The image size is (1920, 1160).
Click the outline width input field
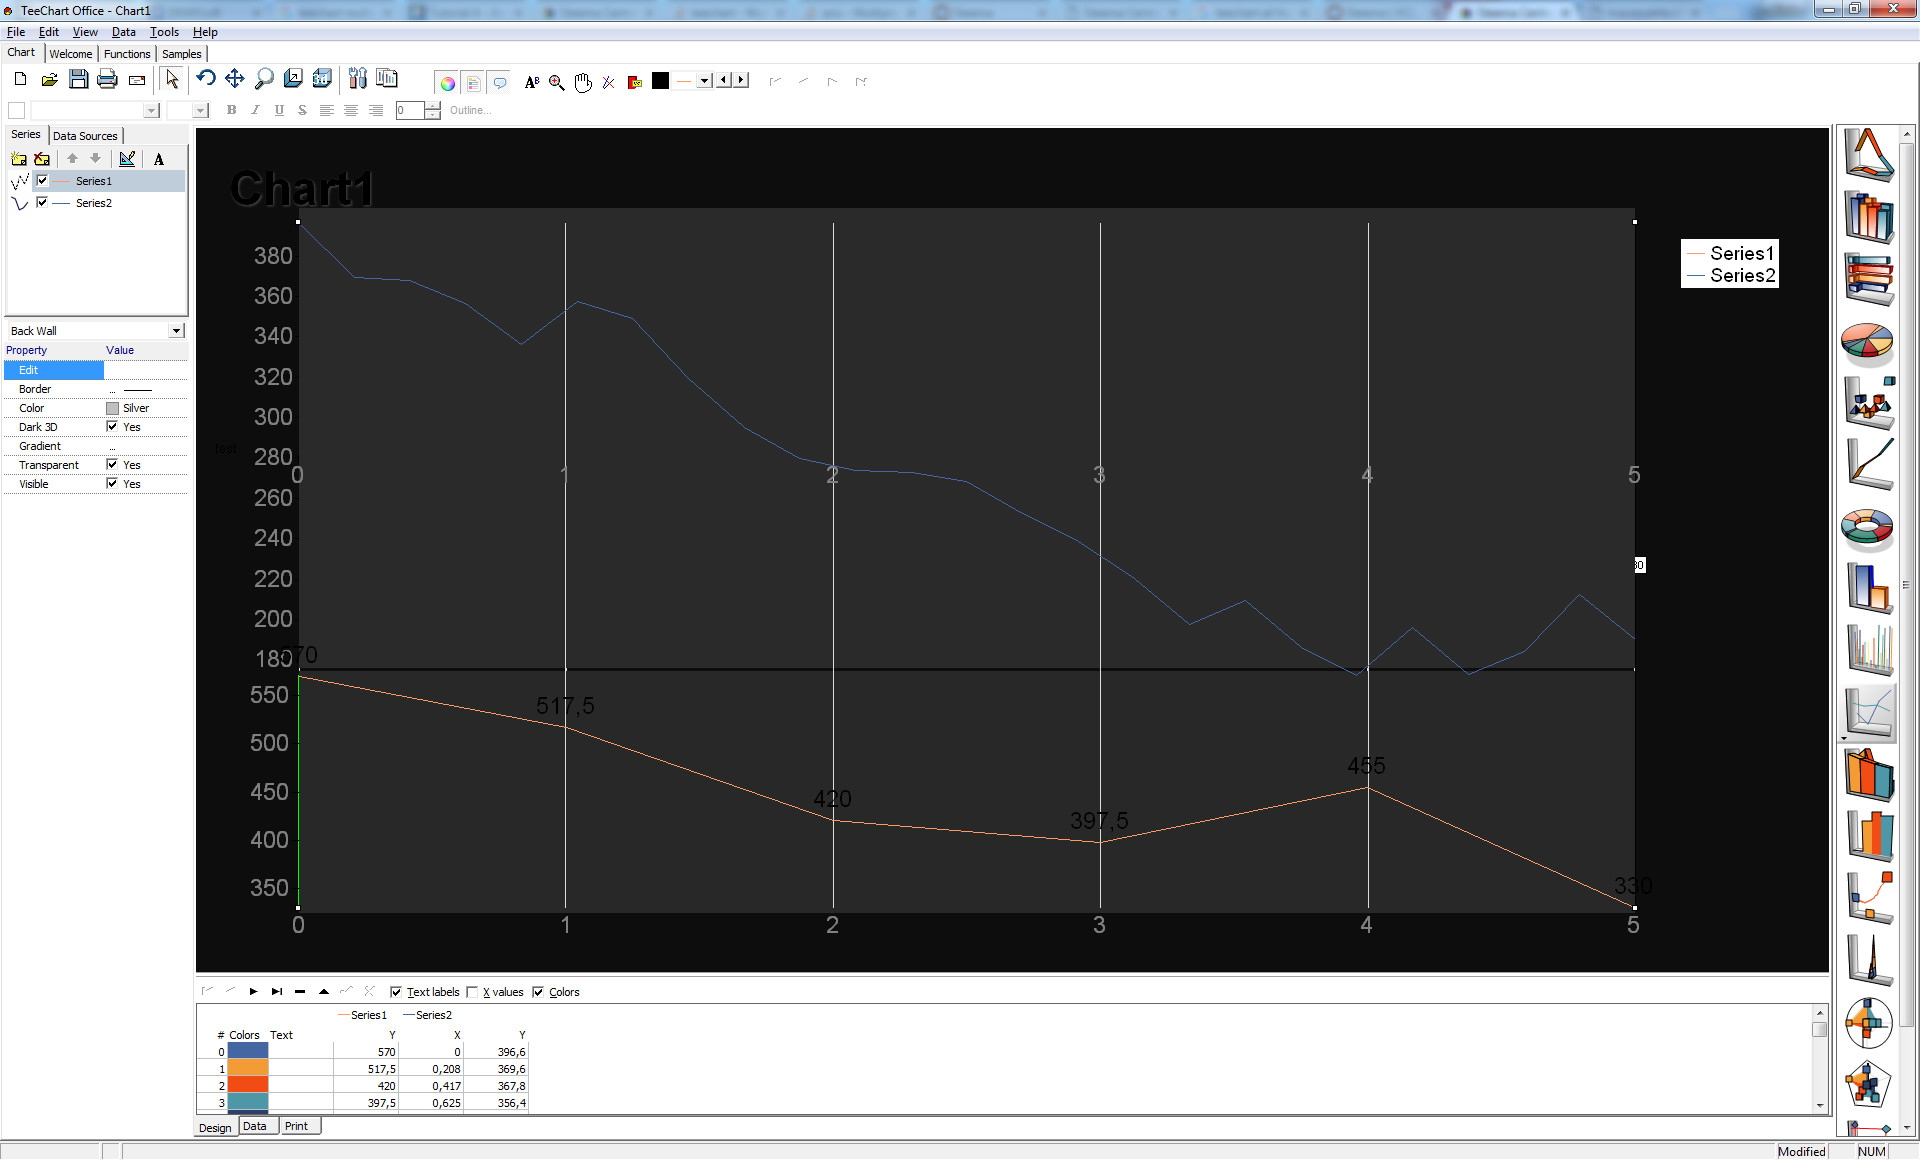coord(410,111)
